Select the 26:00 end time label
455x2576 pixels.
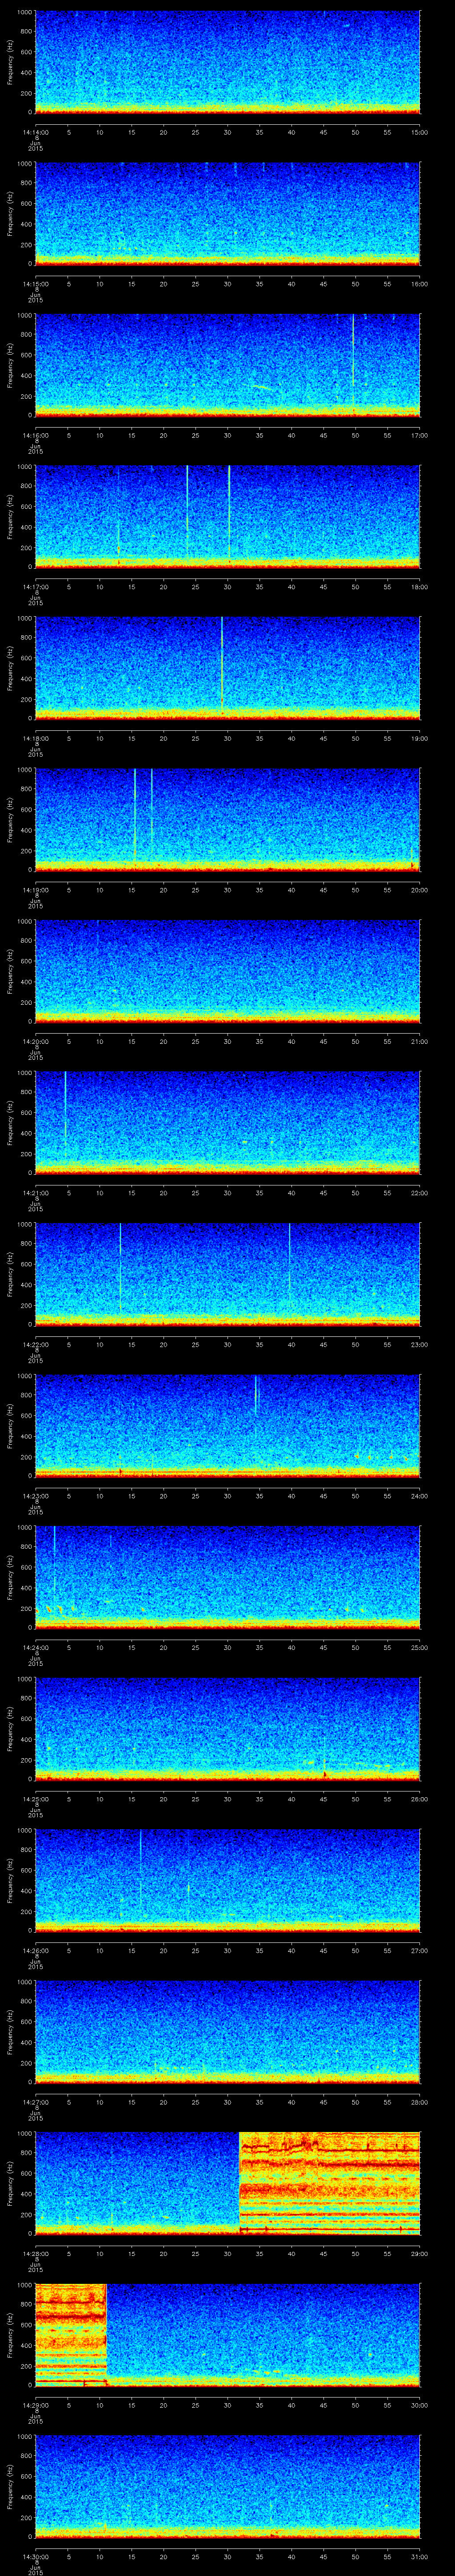tap(419, 1799)
